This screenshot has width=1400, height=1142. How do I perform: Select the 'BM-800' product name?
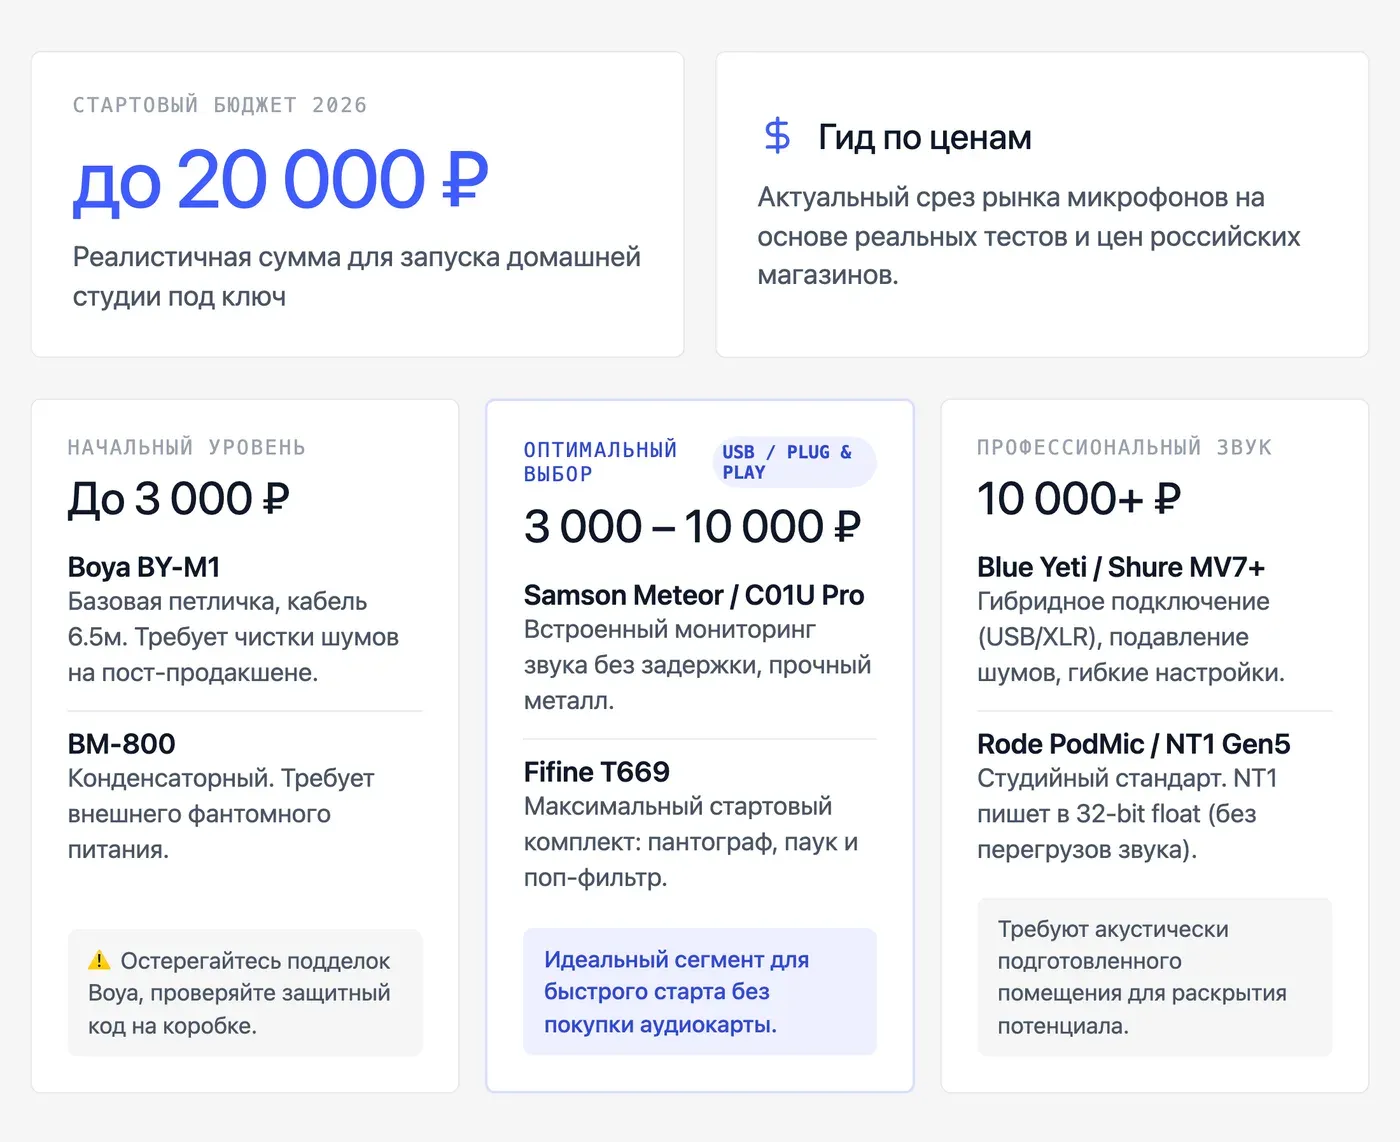(122, 744)
